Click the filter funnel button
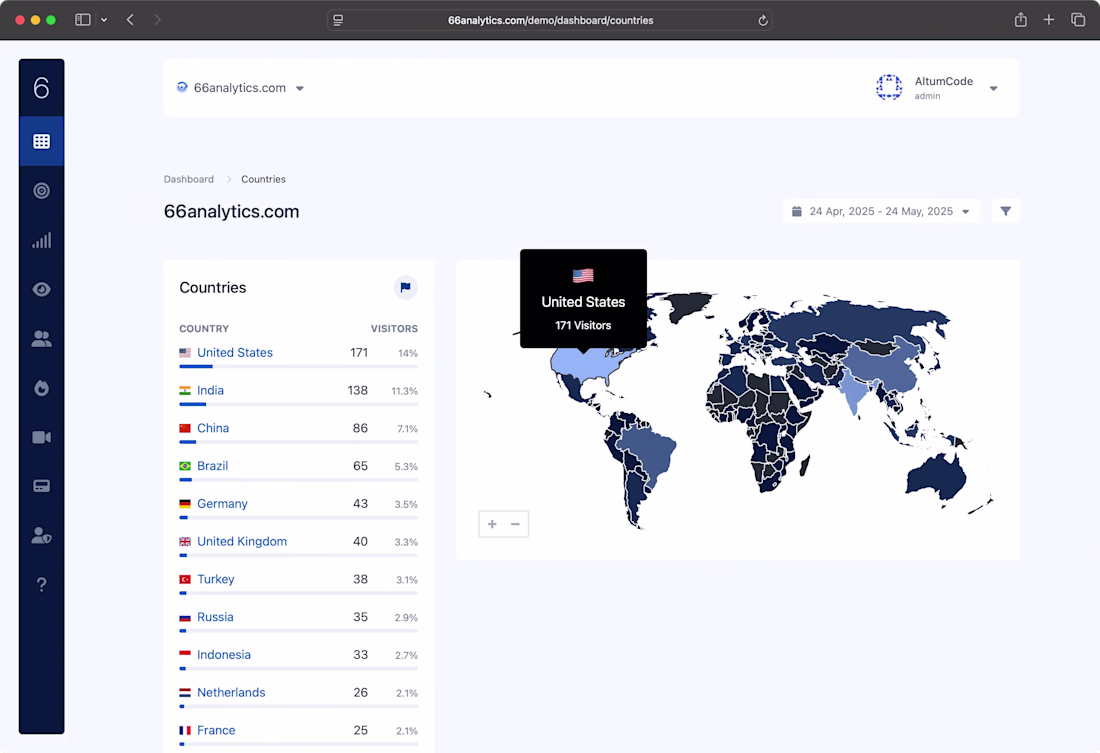Image resolution: width=1100 pixels, height=753 pixels. (x=1005, y=211)
